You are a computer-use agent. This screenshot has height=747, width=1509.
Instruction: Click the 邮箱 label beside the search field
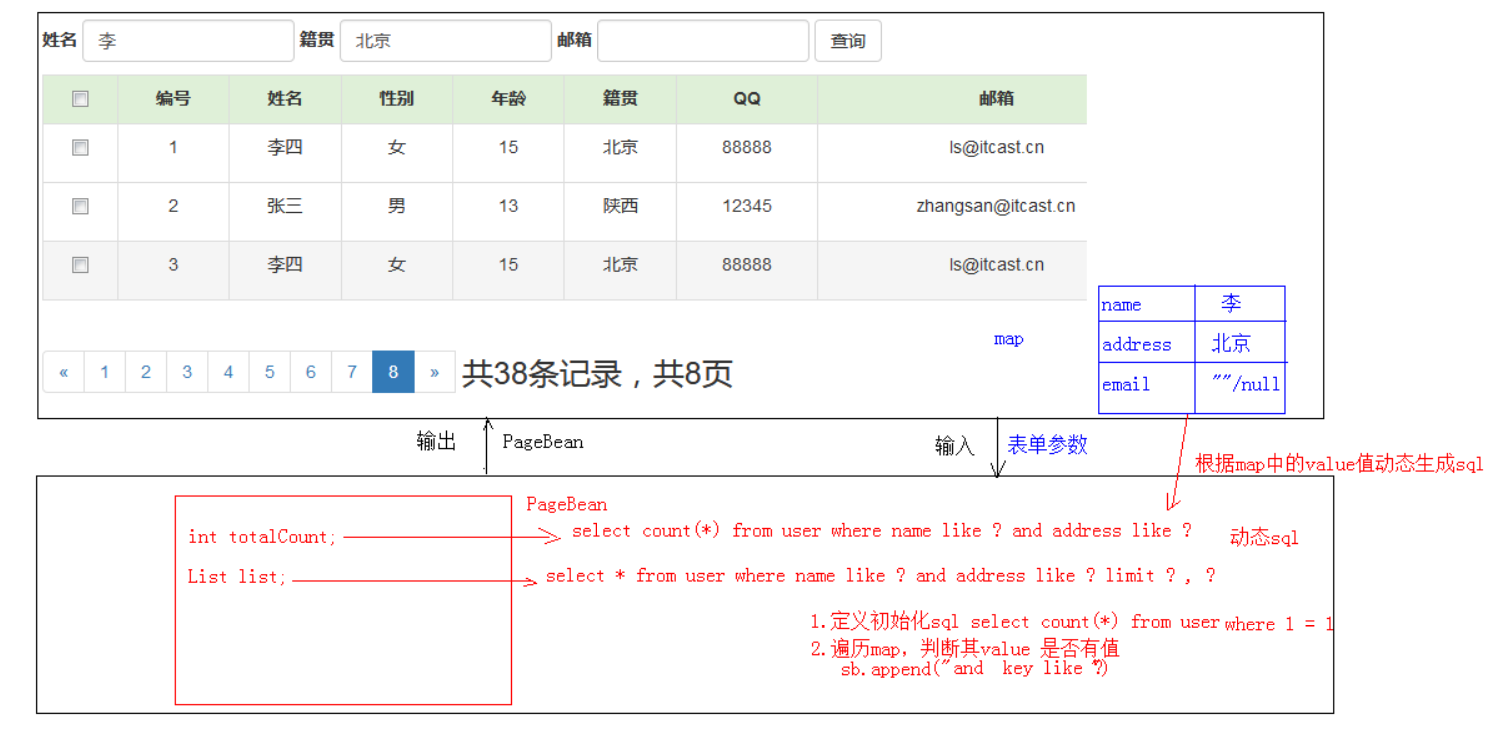coord(575,40)
